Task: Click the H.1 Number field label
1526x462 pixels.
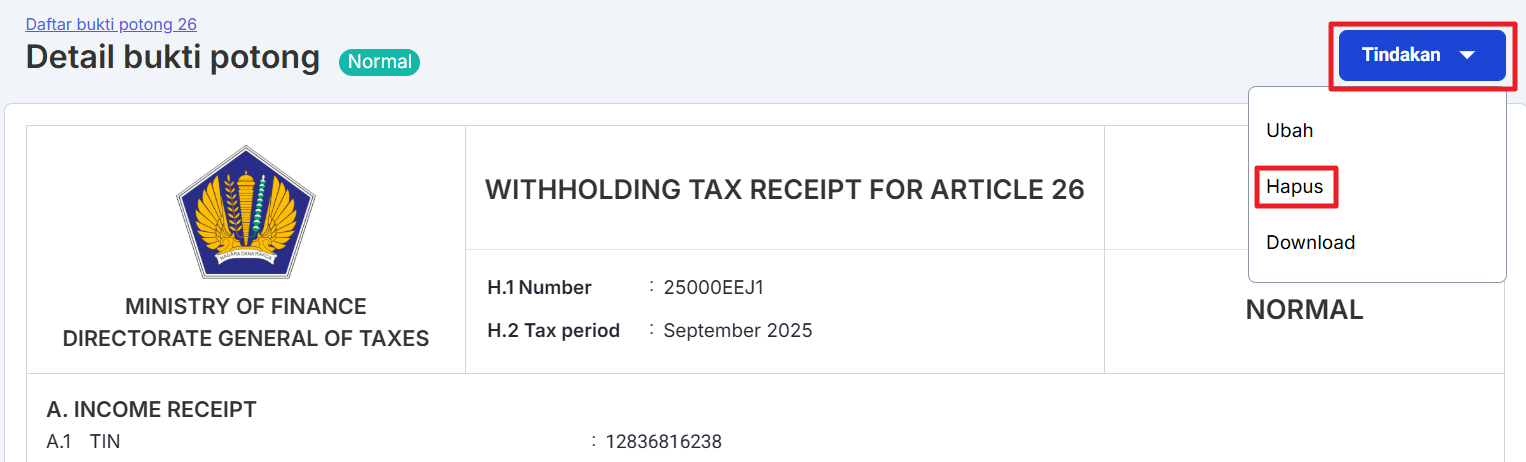Action: (539, 288)
